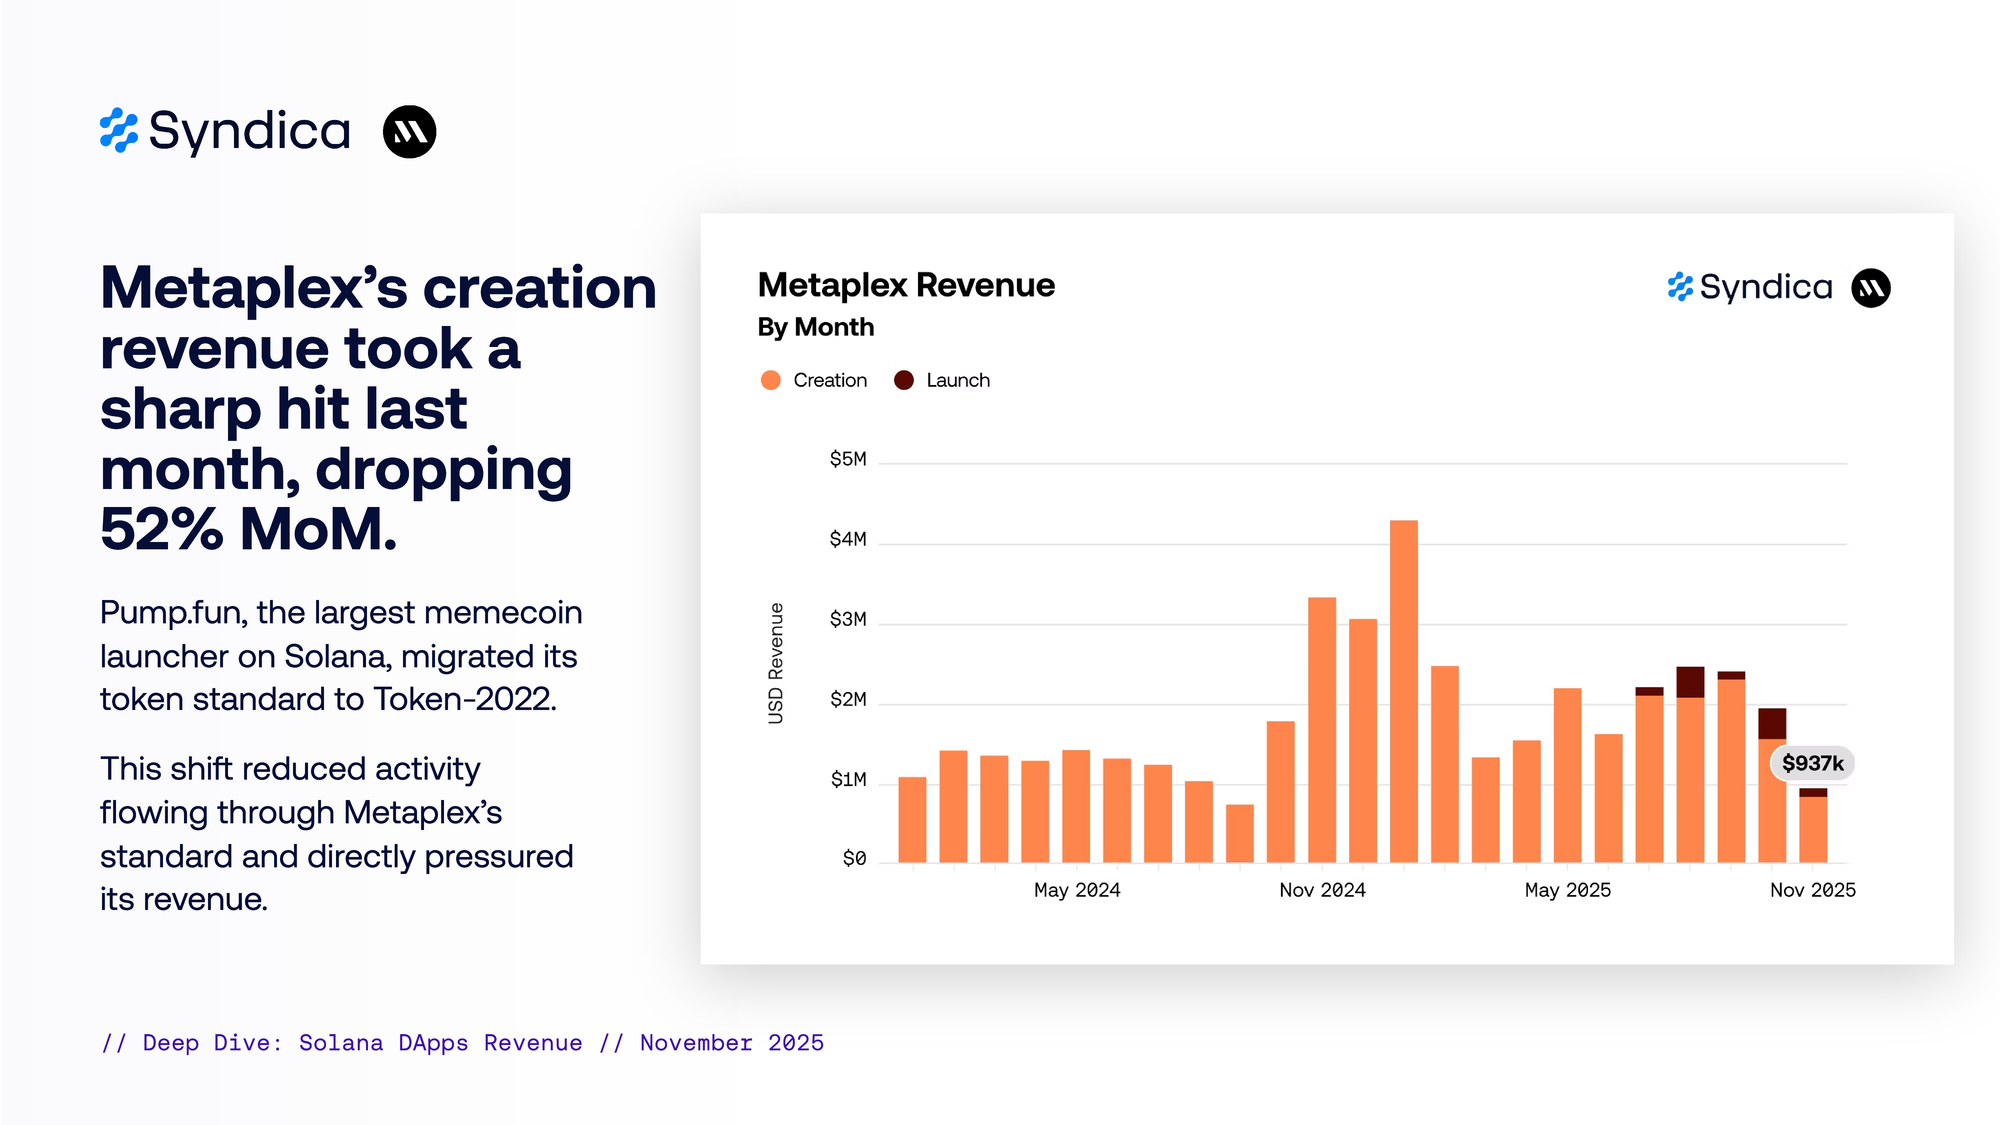Click the Syndica logo inside the chart card
The image size is (2000, 1125).
[x=1750, y=288]
